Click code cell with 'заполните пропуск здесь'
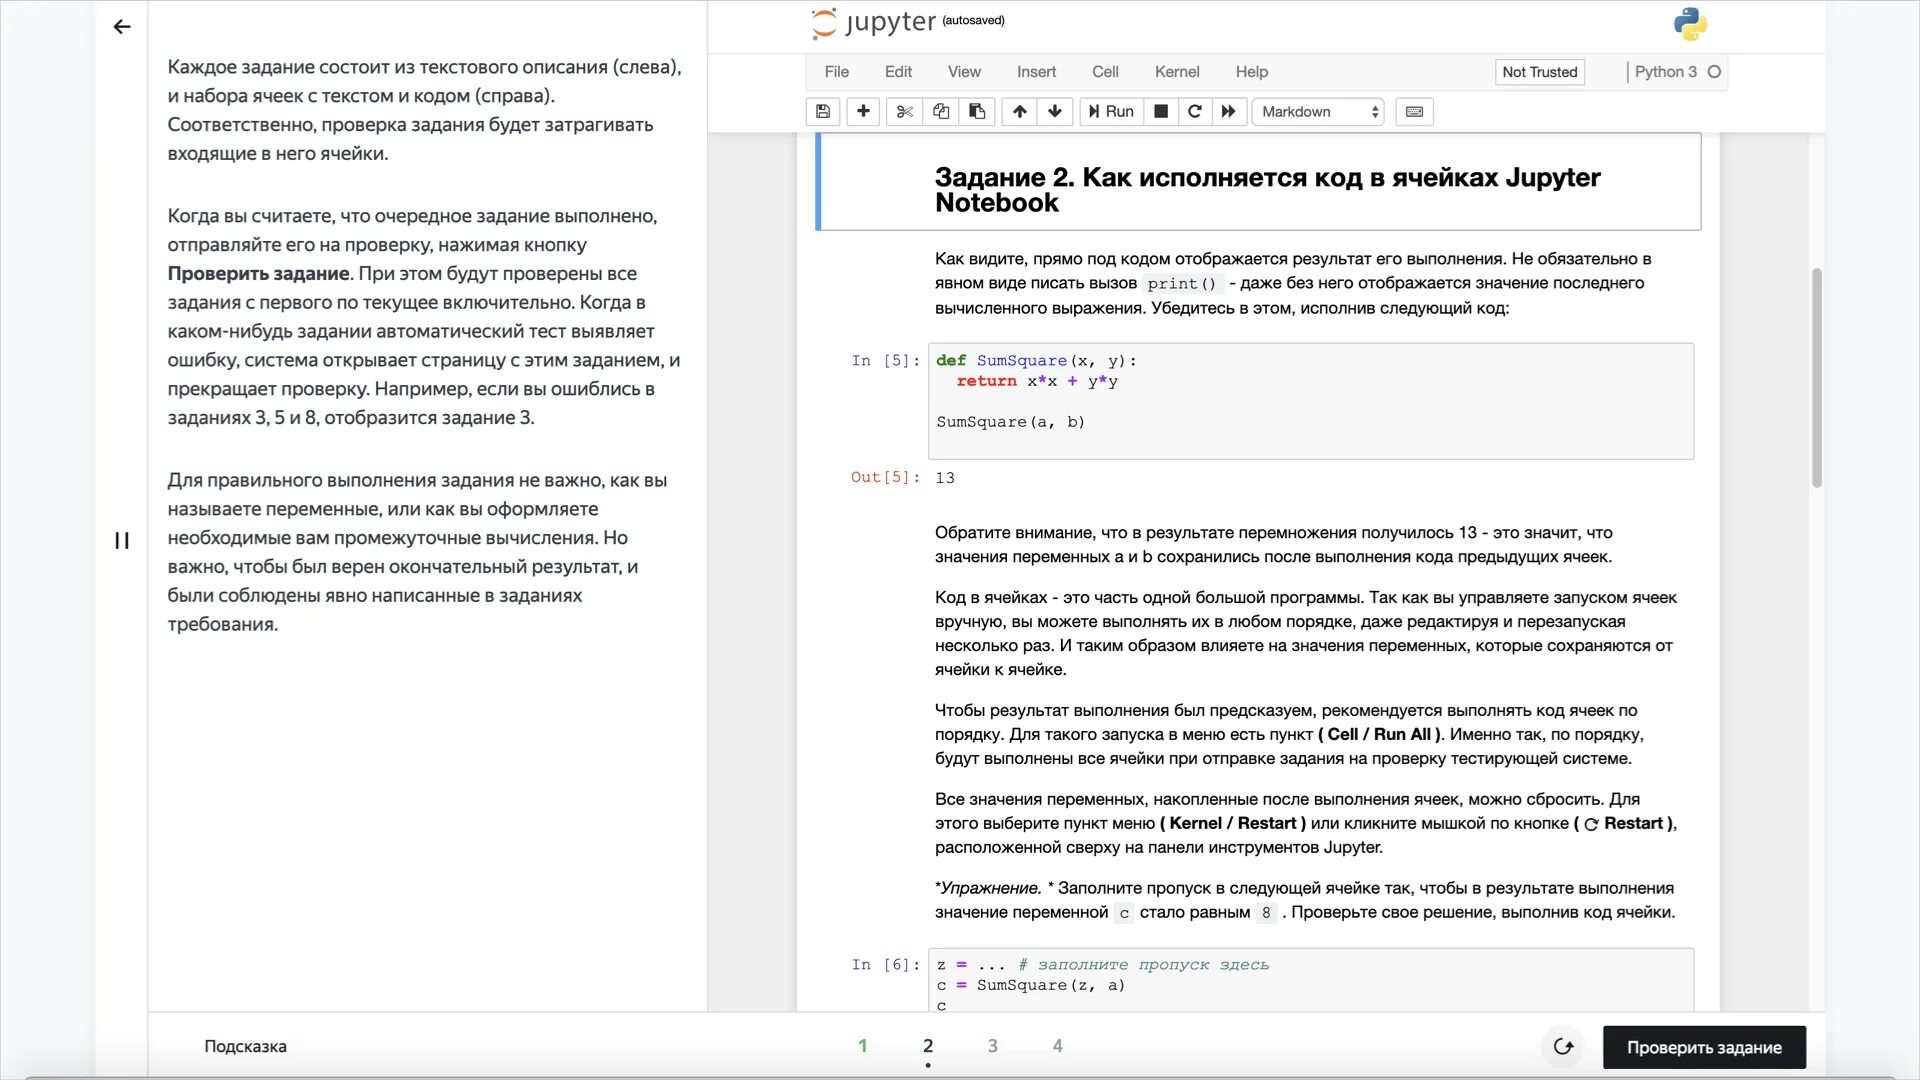 point(1311,981)
